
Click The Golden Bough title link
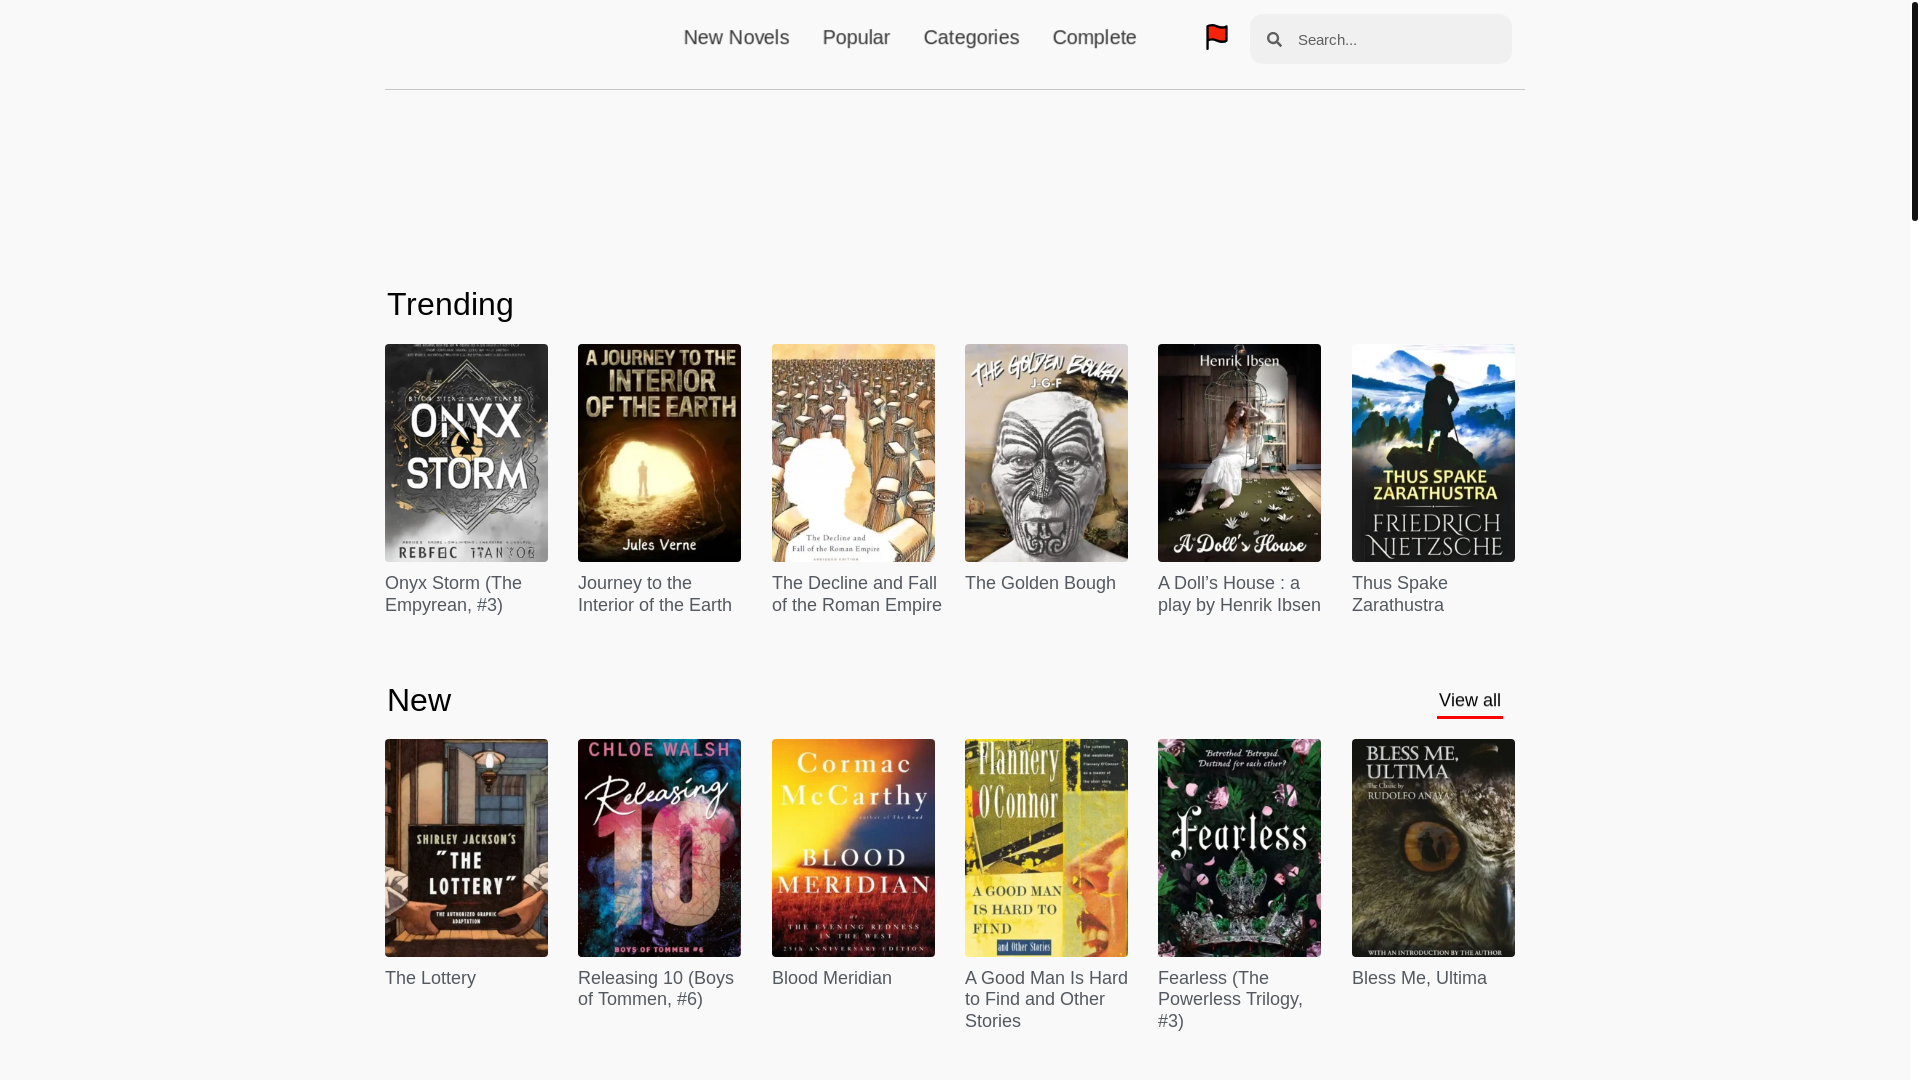[x=1040, y=583]
